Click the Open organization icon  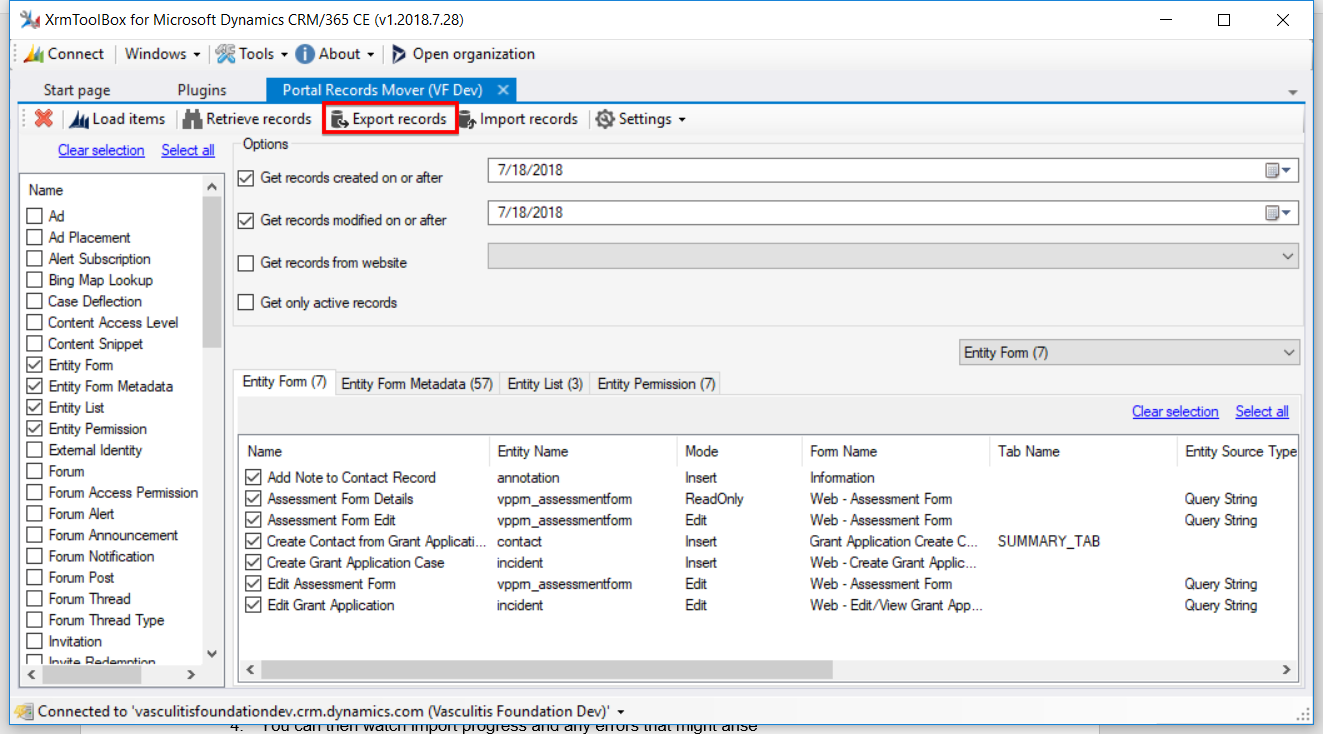pos(399,54)
